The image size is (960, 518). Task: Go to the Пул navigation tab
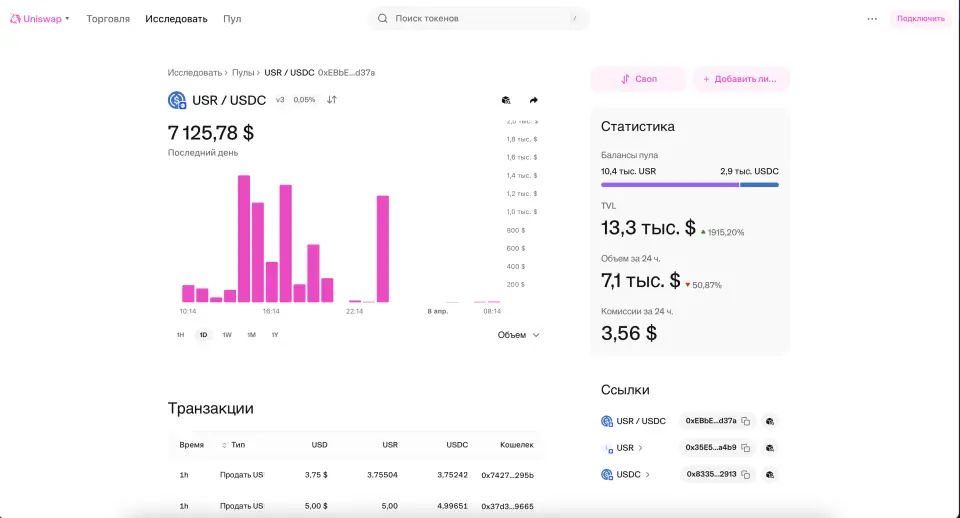click(x=232, y=19)
